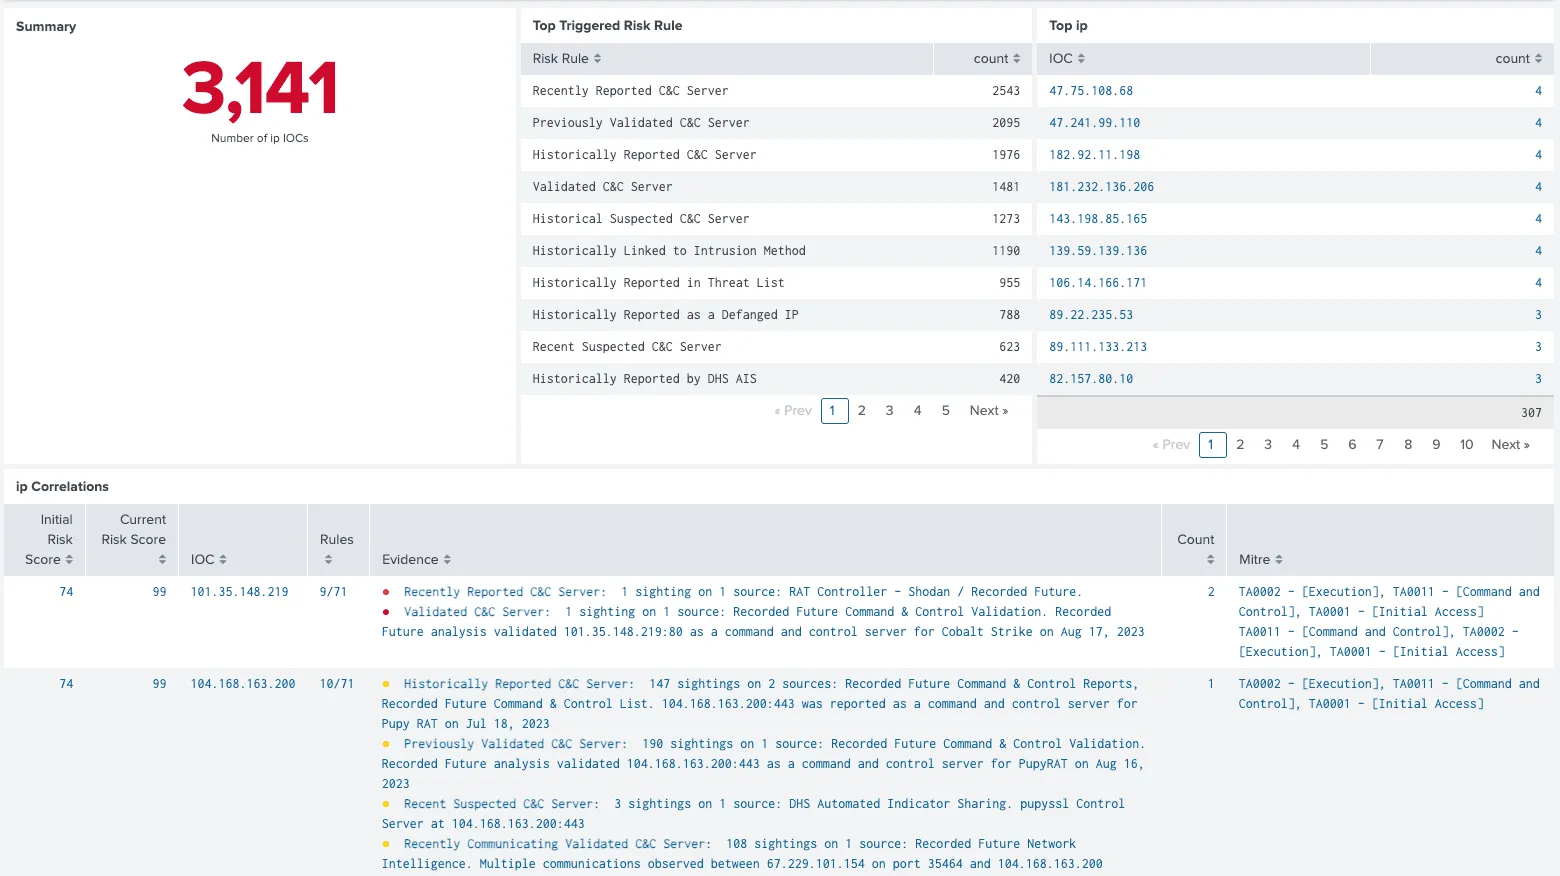1560x876 pixels.
Task: Open IOC details for 101.35.148.219
Action: click(x=240, y=591)
